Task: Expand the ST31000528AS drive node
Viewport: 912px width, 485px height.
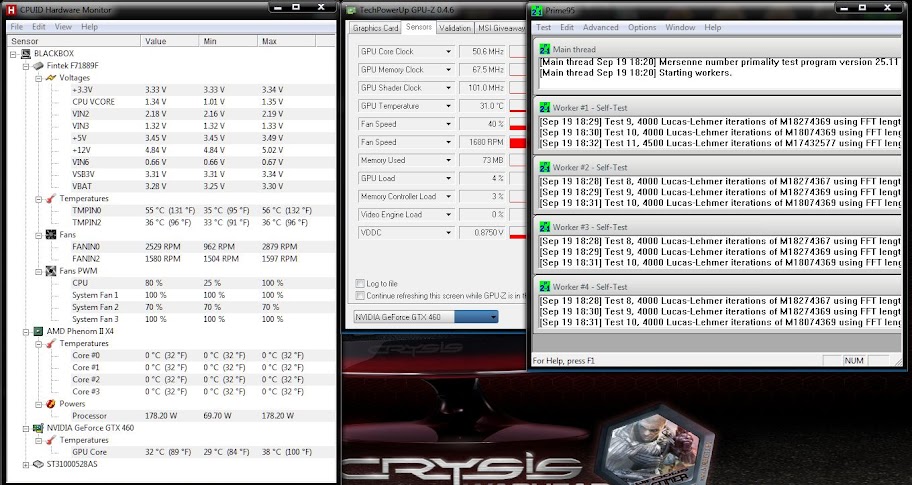Action: 26,465
